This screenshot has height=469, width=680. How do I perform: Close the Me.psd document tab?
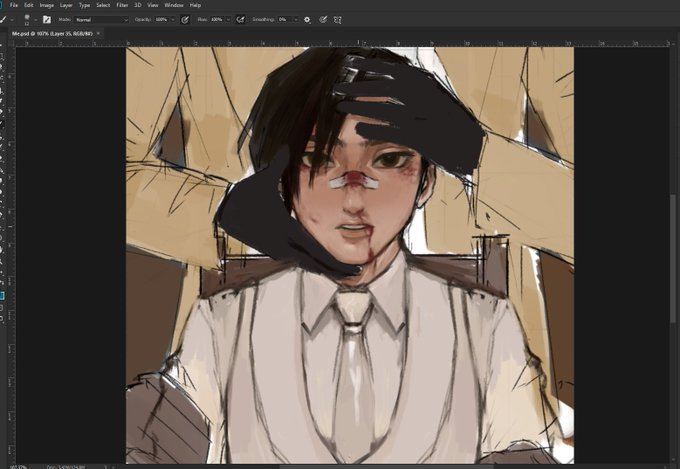(98, 33)
